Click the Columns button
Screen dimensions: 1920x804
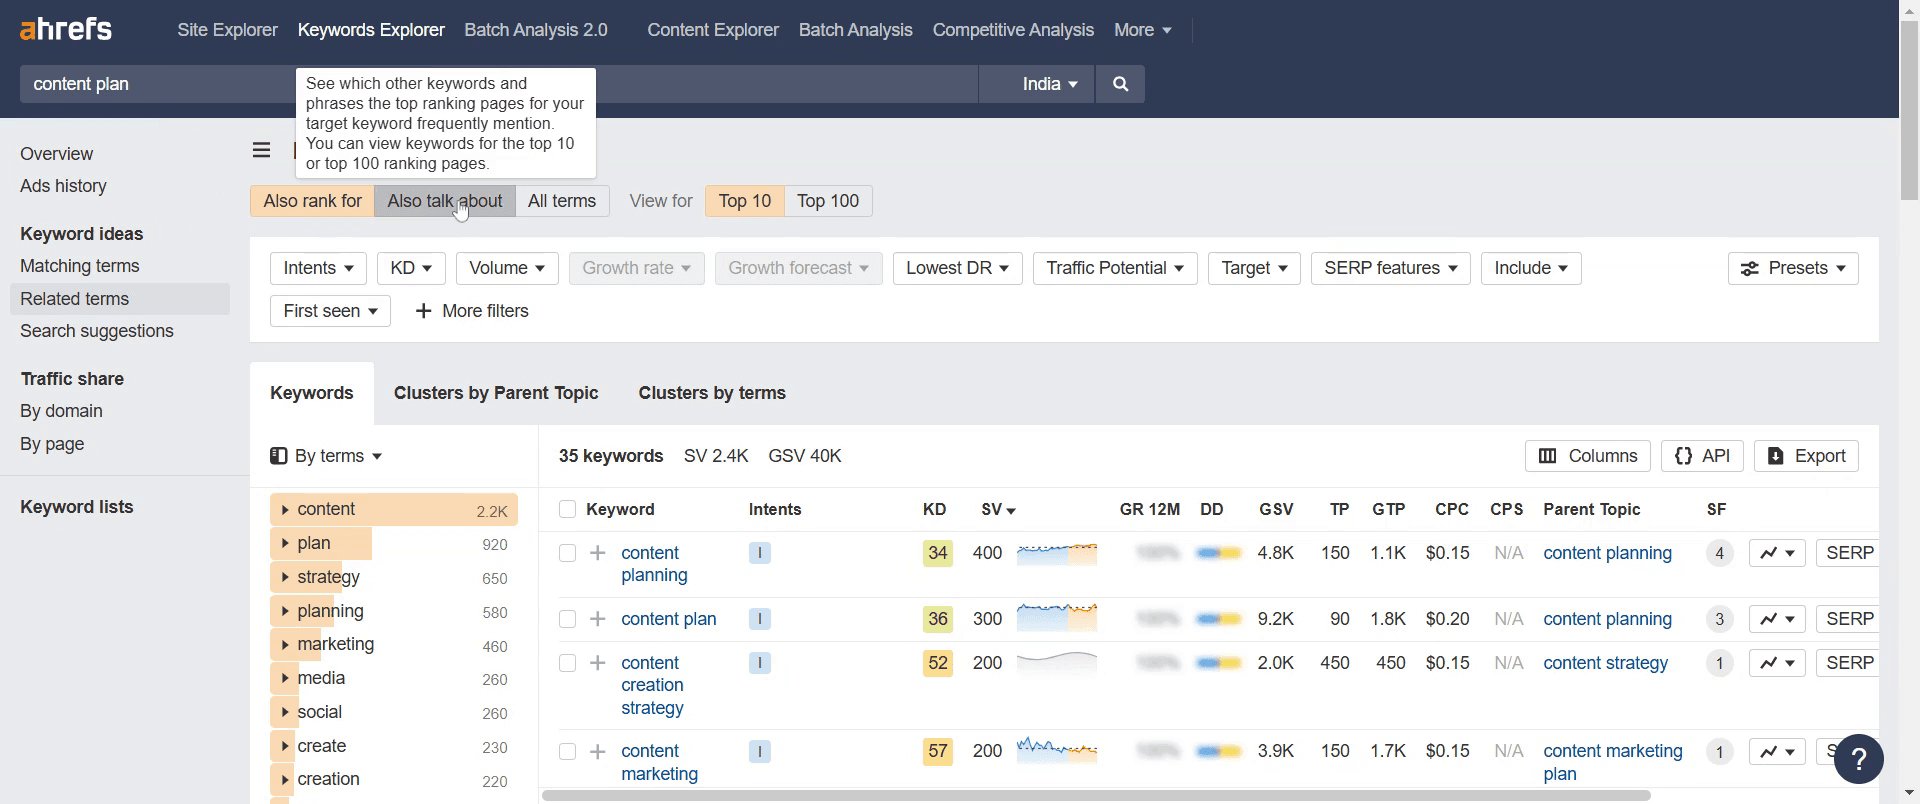(1588, 456)
